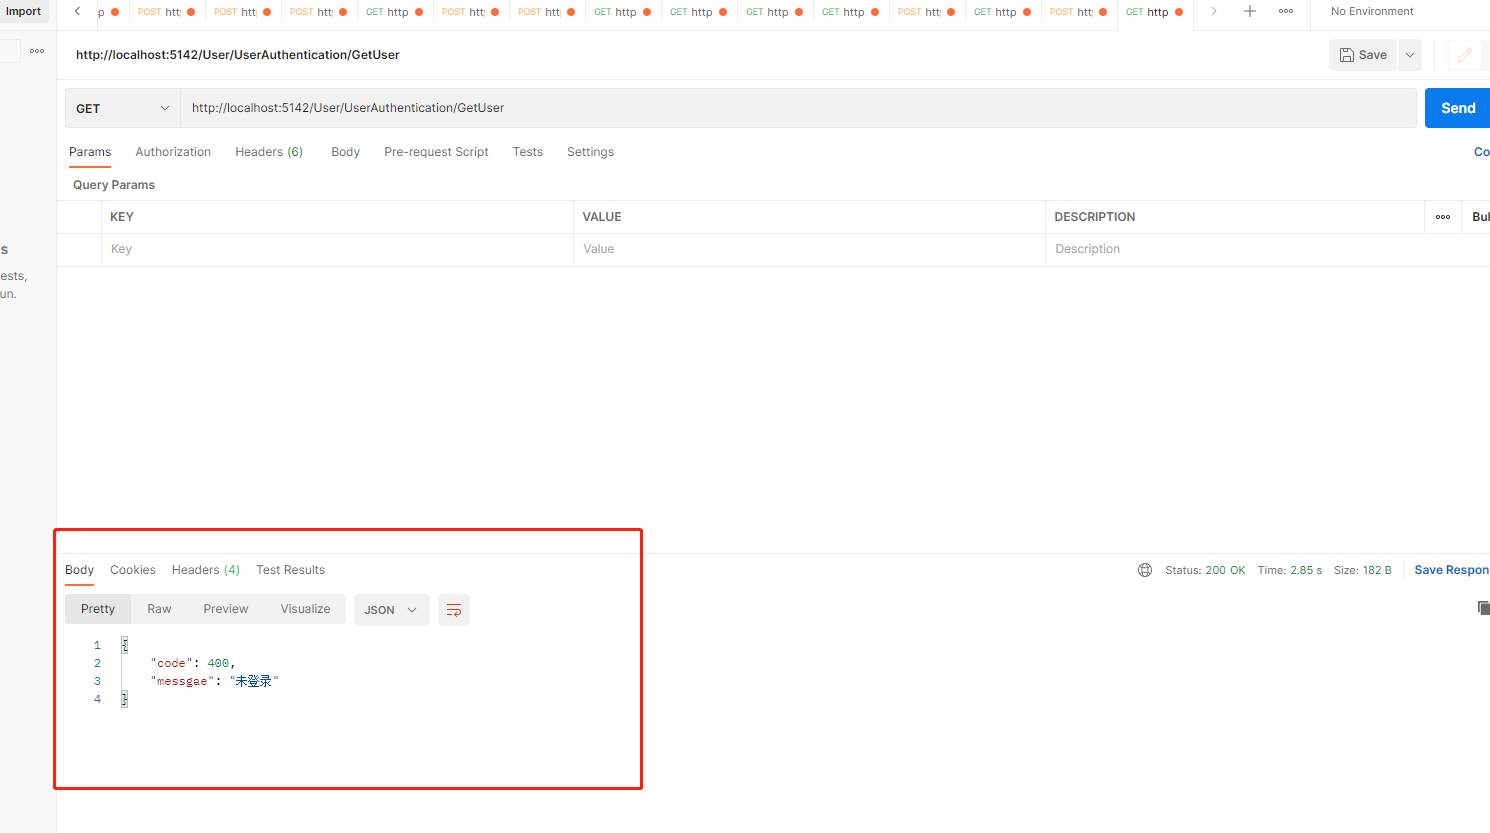
Task: Open the JSON response format dropdown
Action: pos(391,610)
